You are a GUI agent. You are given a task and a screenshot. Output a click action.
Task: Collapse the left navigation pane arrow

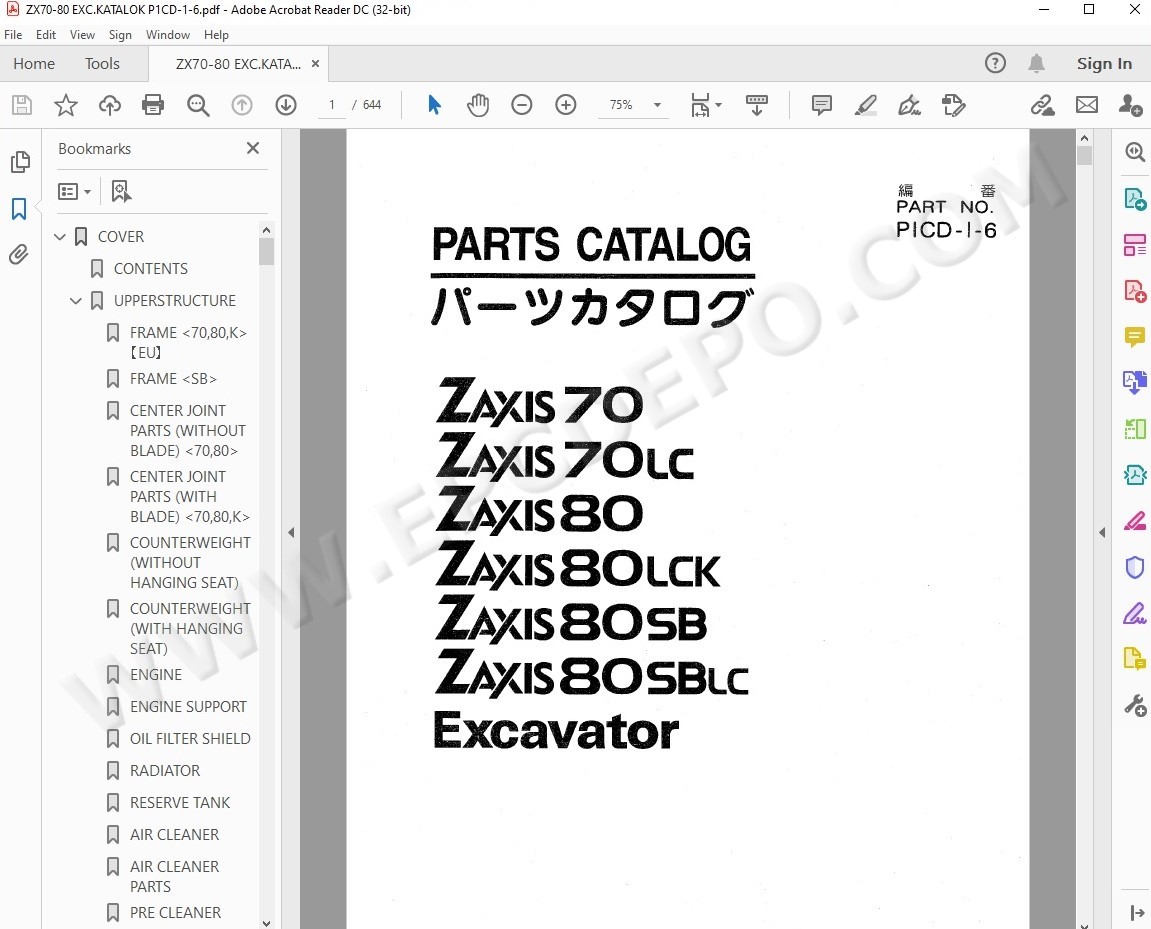[291, 533]
